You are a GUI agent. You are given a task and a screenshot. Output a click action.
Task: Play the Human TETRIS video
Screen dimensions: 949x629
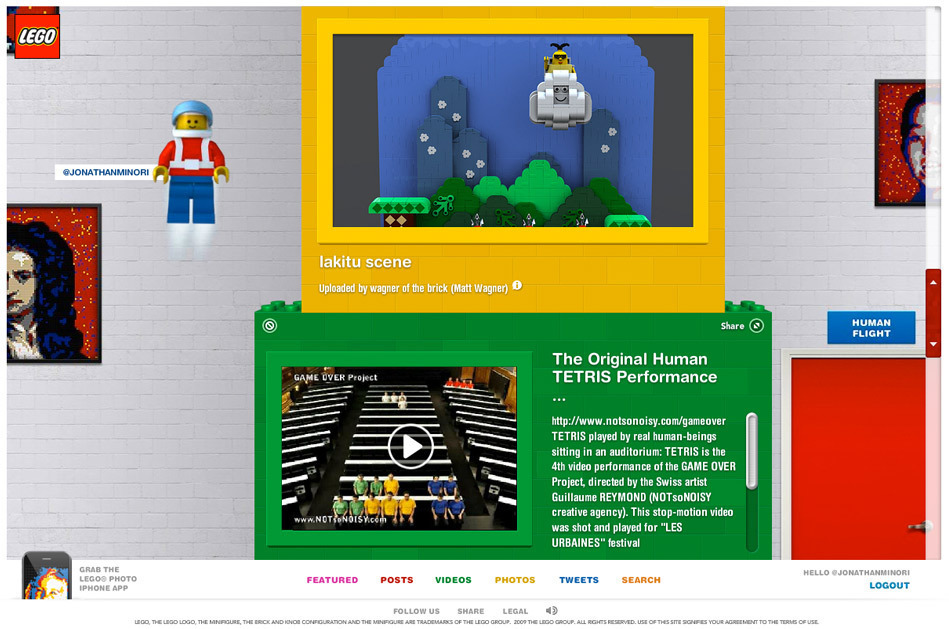point(411,447)
